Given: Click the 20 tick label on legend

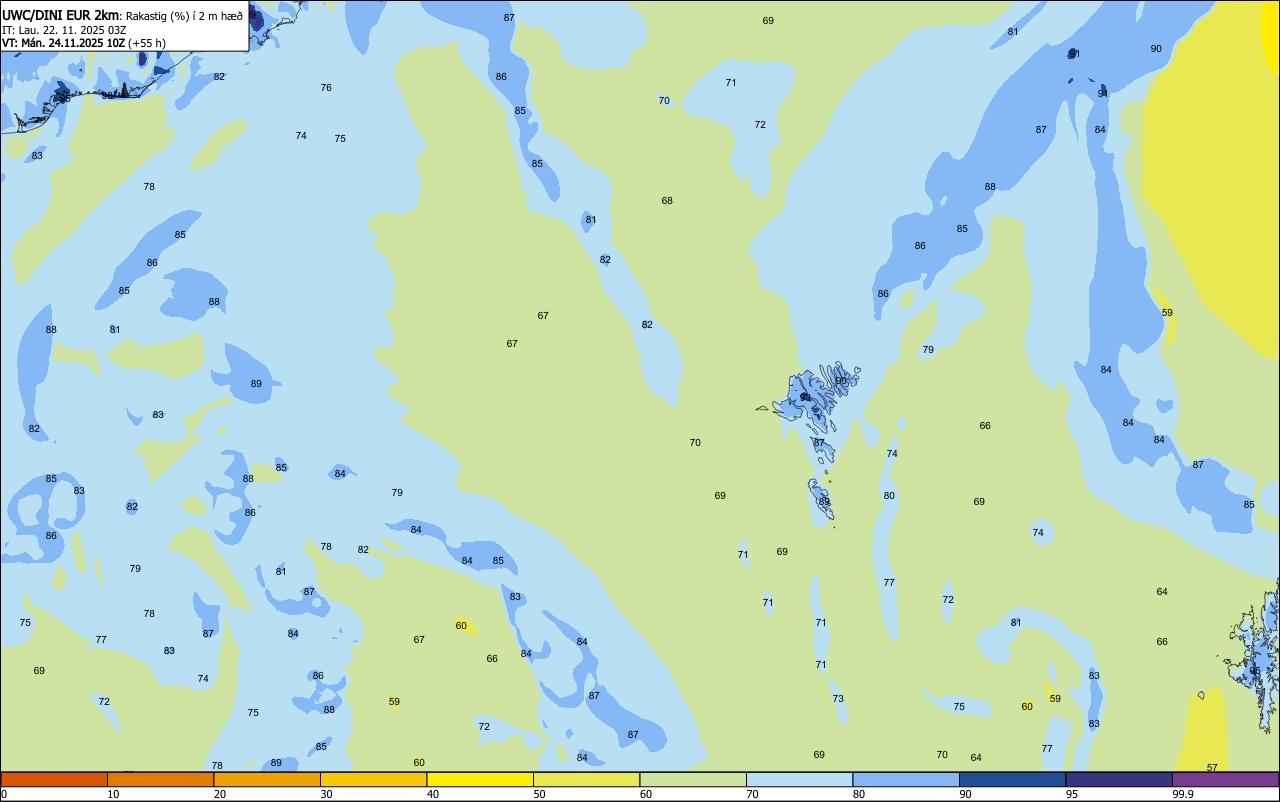Looking at the screenshot, I should click(x=220, y=794).
